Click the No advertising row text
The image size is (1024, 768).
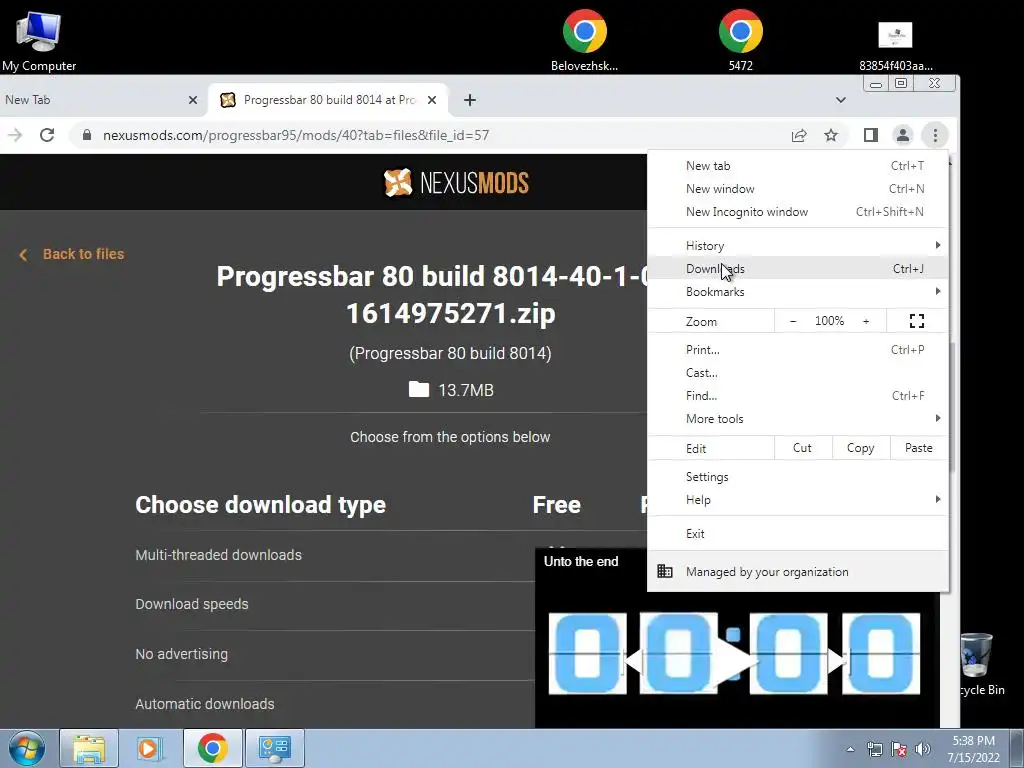pos(182,654)
